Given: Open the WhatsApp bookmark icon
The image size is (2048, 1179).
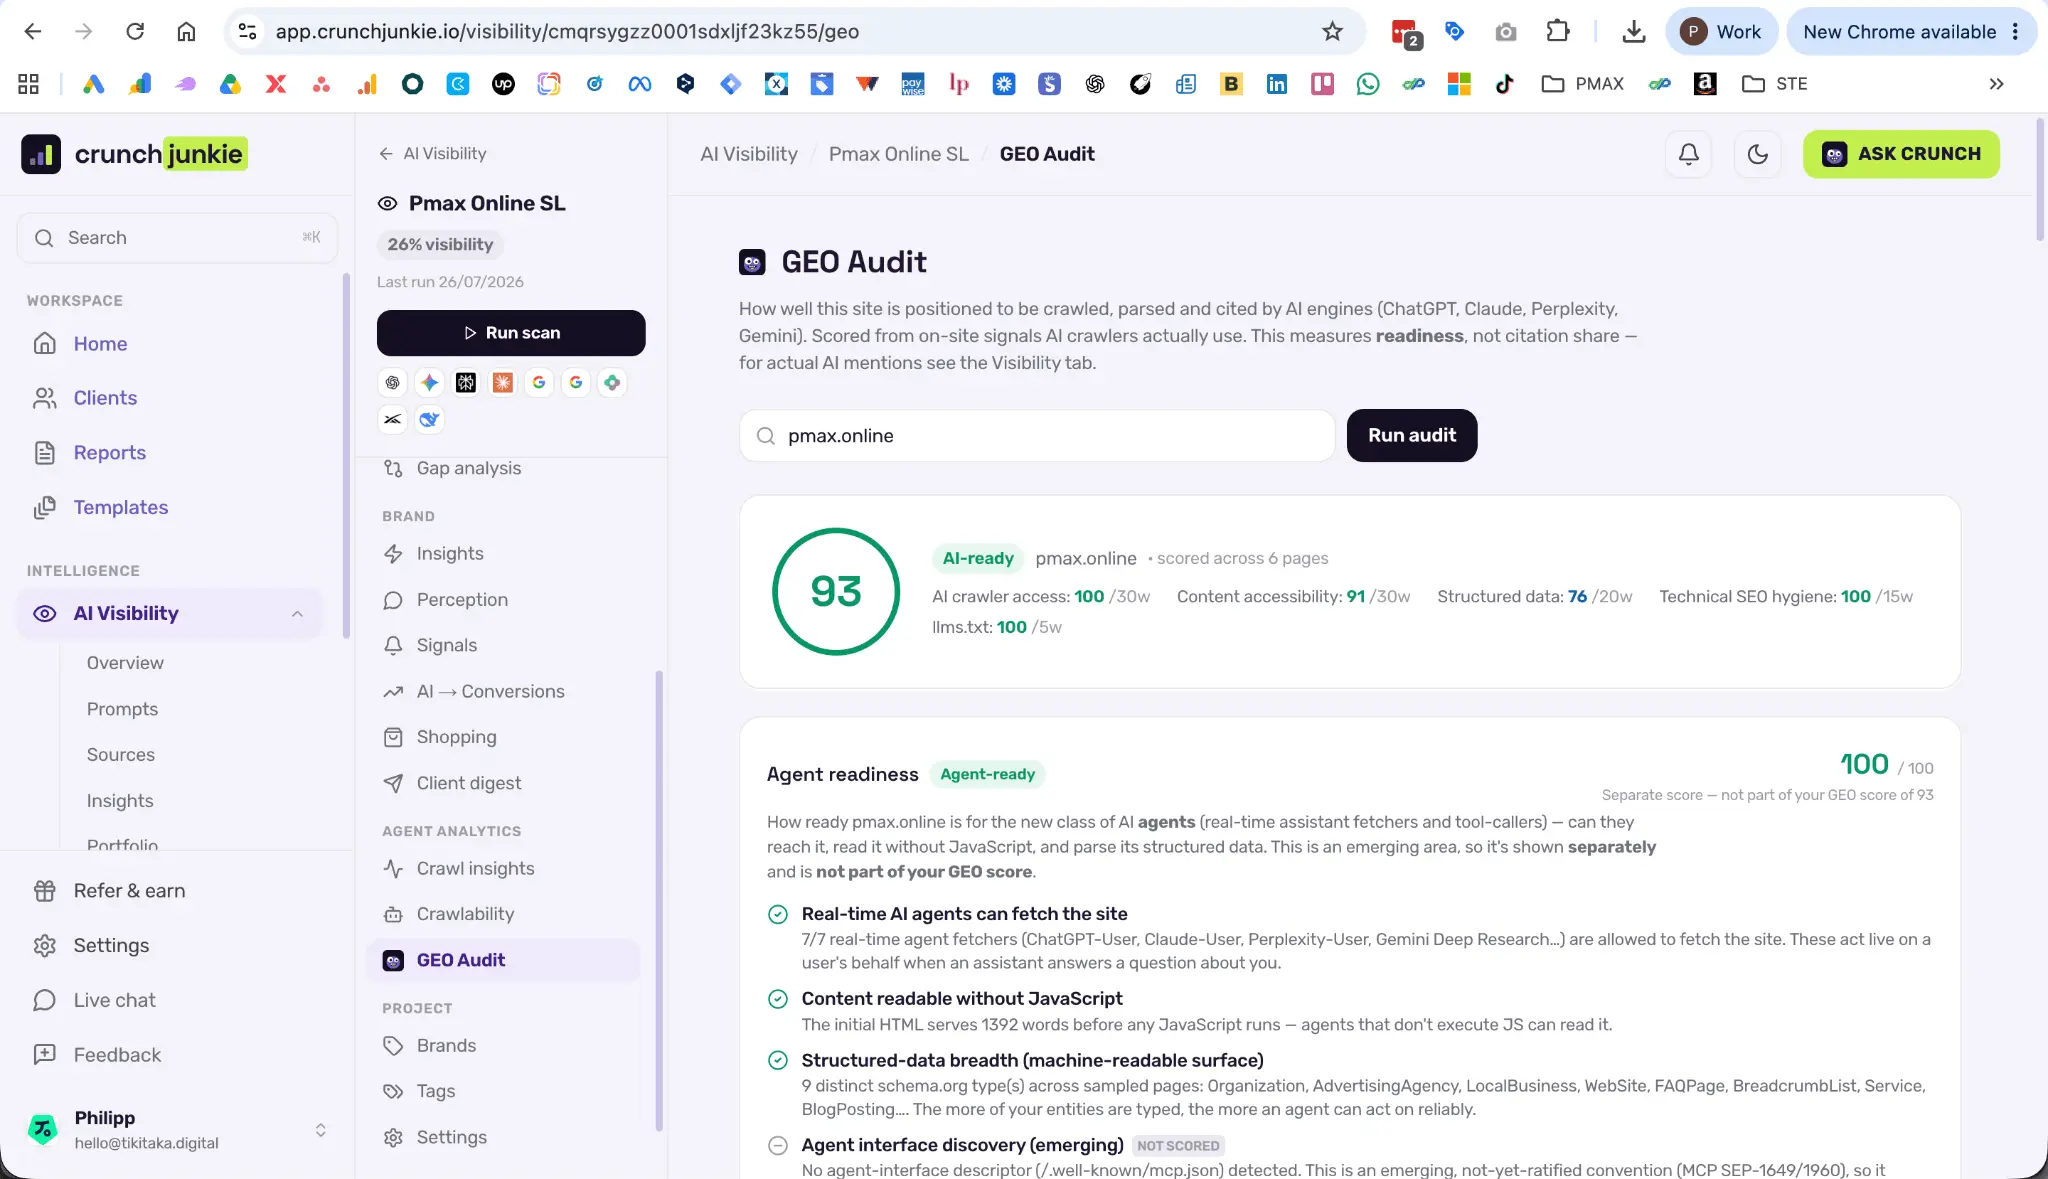Looking at the screenshot, I should [x=1368, y=84].
